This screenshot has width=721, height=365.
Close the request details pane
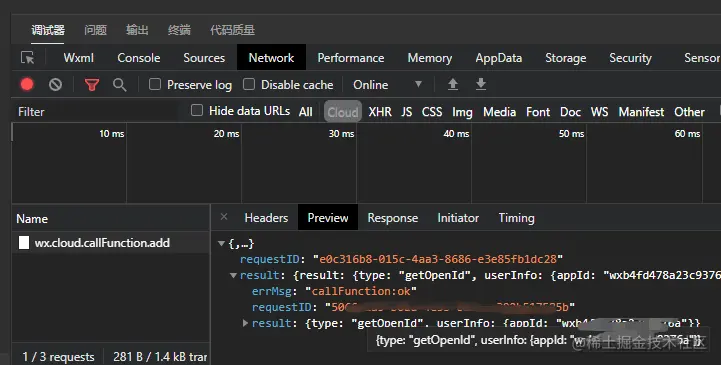coord(224,217)
